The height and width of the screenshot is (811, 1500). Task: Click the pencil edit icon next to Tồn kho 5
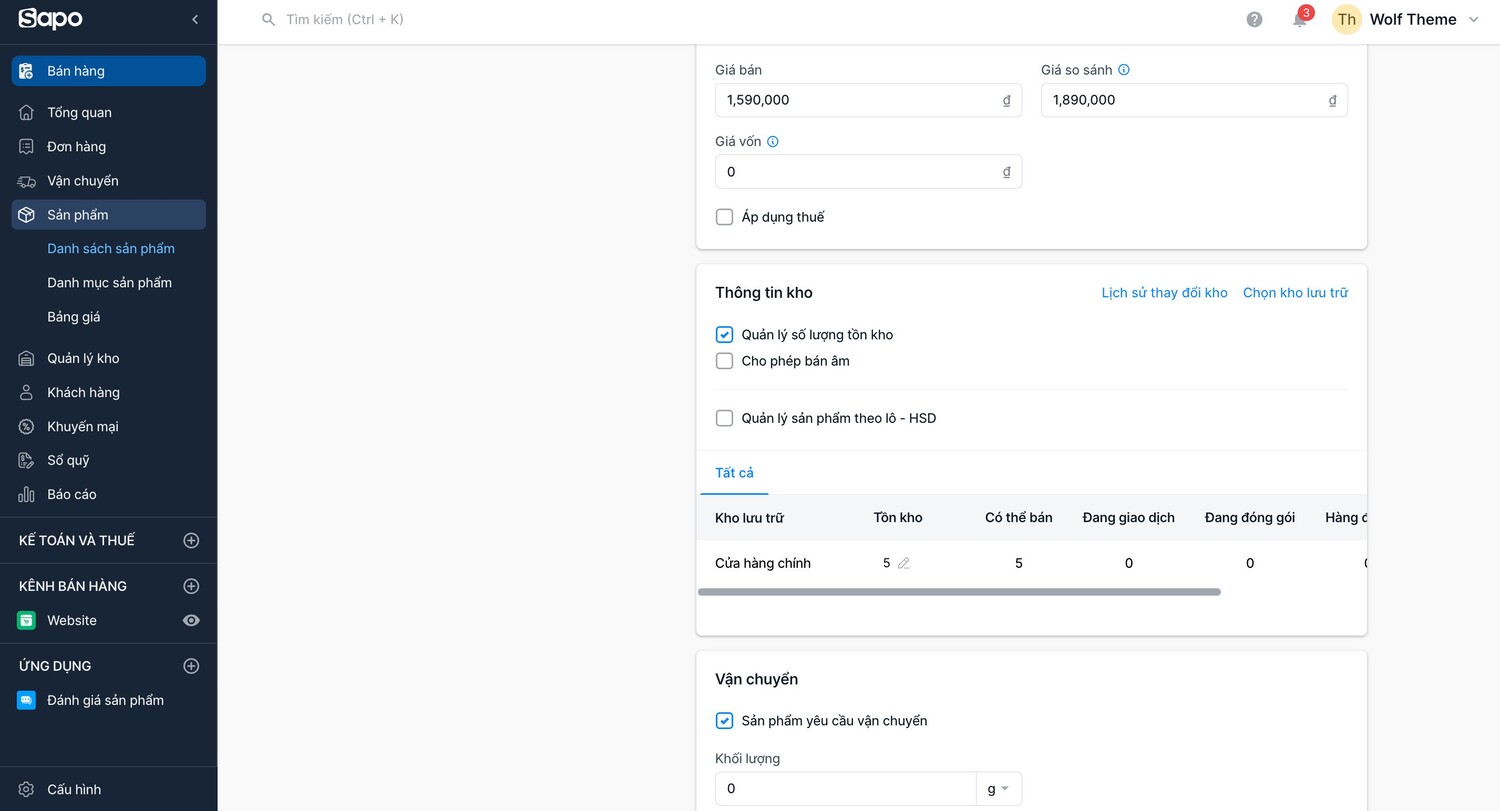(904, 563)
